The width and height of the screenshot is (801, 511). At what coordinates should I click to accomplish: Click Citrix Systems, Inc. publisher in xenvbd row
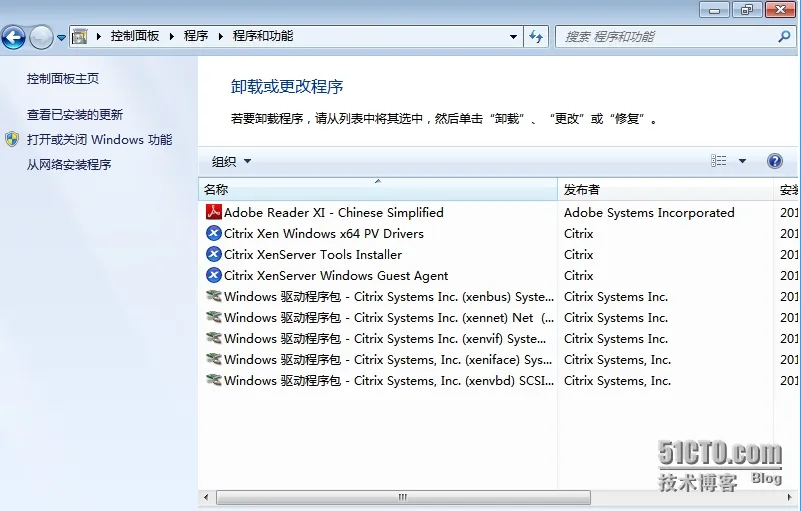coord(617,380)
